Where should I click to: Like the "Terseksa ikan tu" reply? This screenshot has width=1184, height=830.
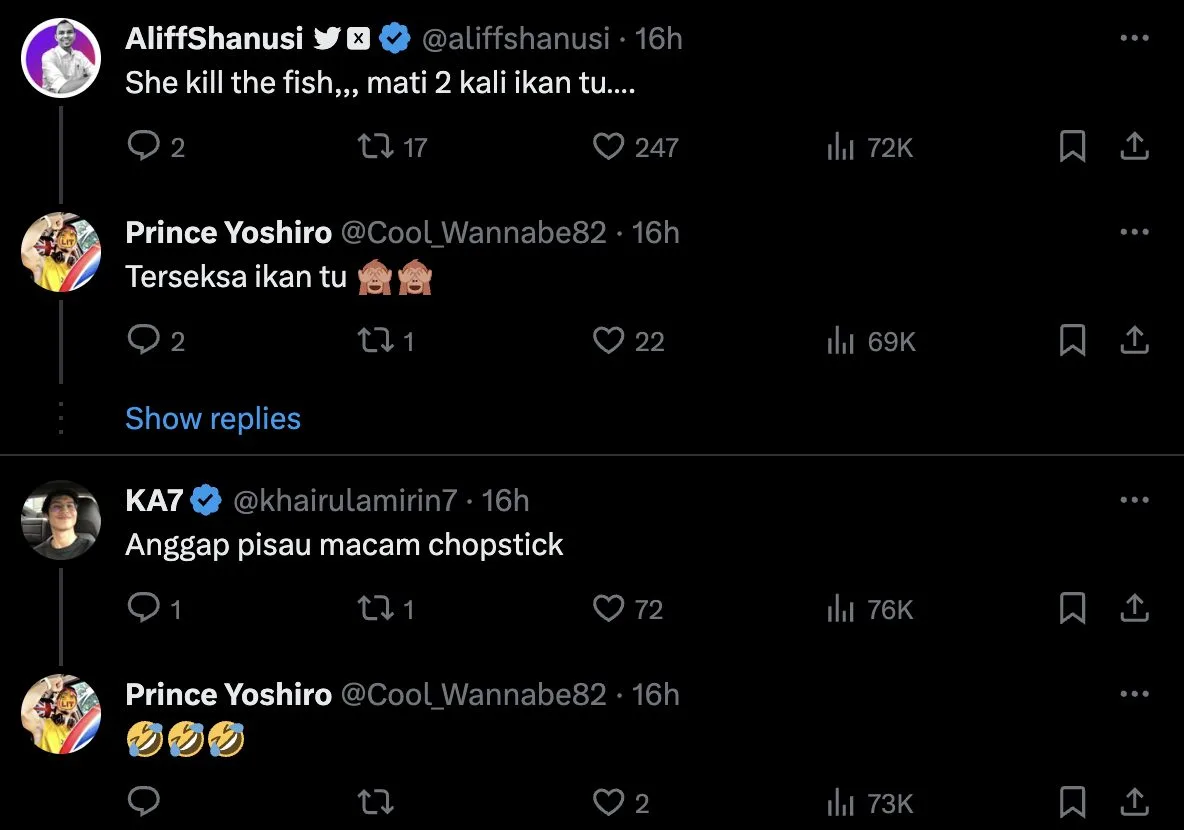(608, 342)
